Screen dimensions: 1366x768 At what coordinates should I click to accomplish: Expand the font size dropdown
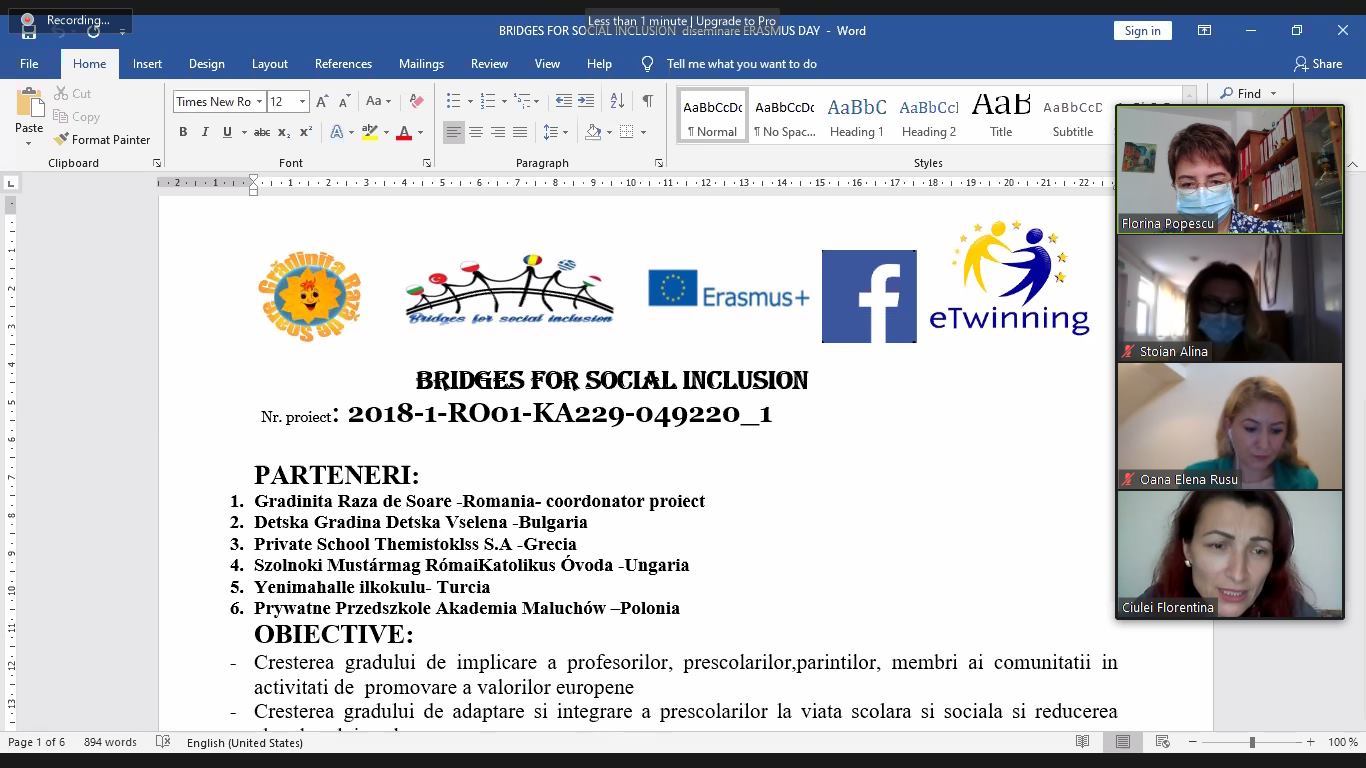coord(302,101)
